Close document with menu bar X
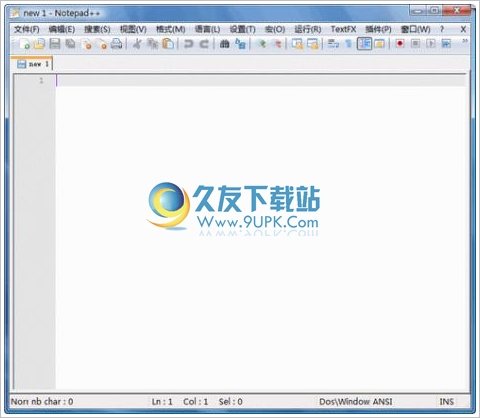 tap(463, 29)
